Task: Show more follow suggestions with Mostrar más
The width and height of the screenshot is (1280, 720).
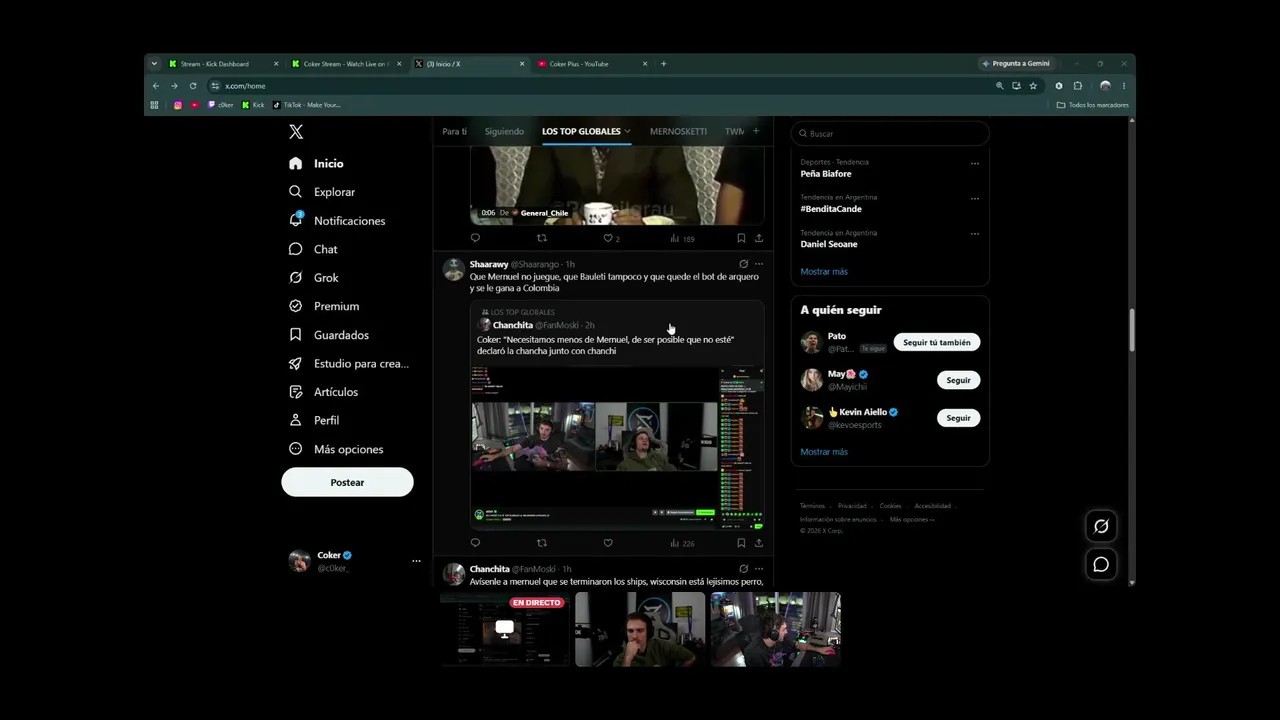Action: (x=824, y=452)
